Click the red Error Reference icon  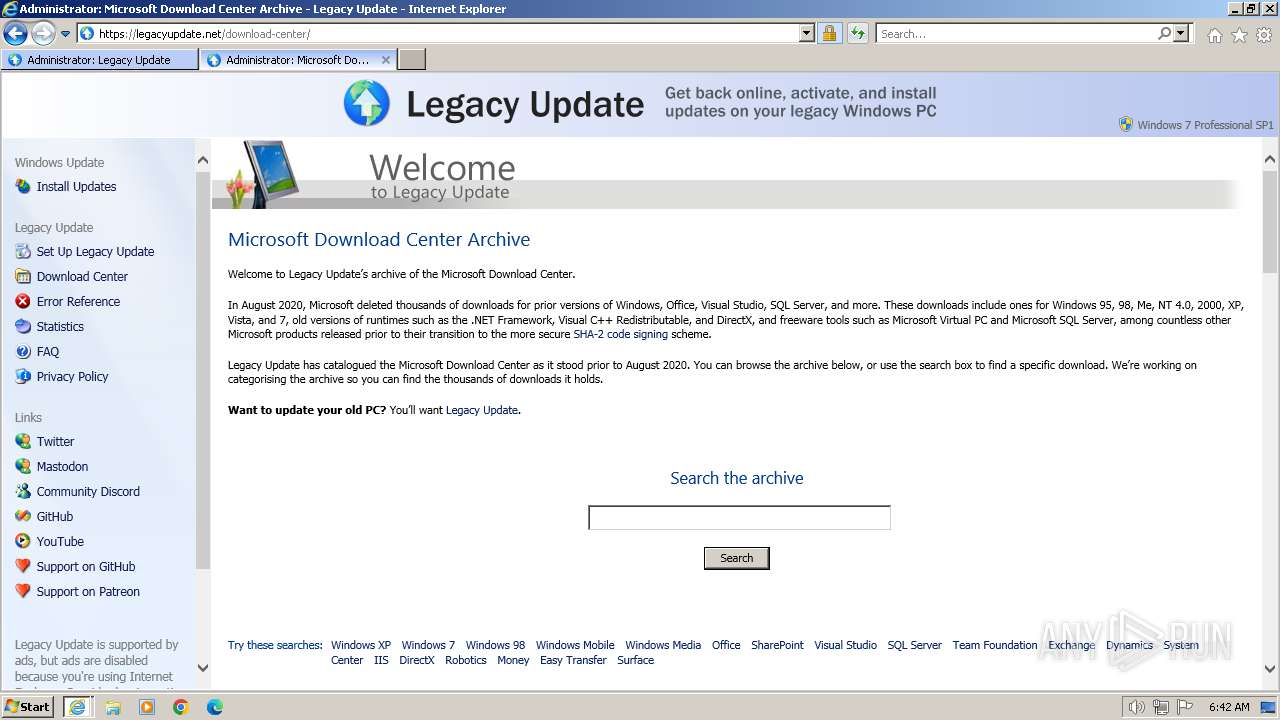pos(23,301)
